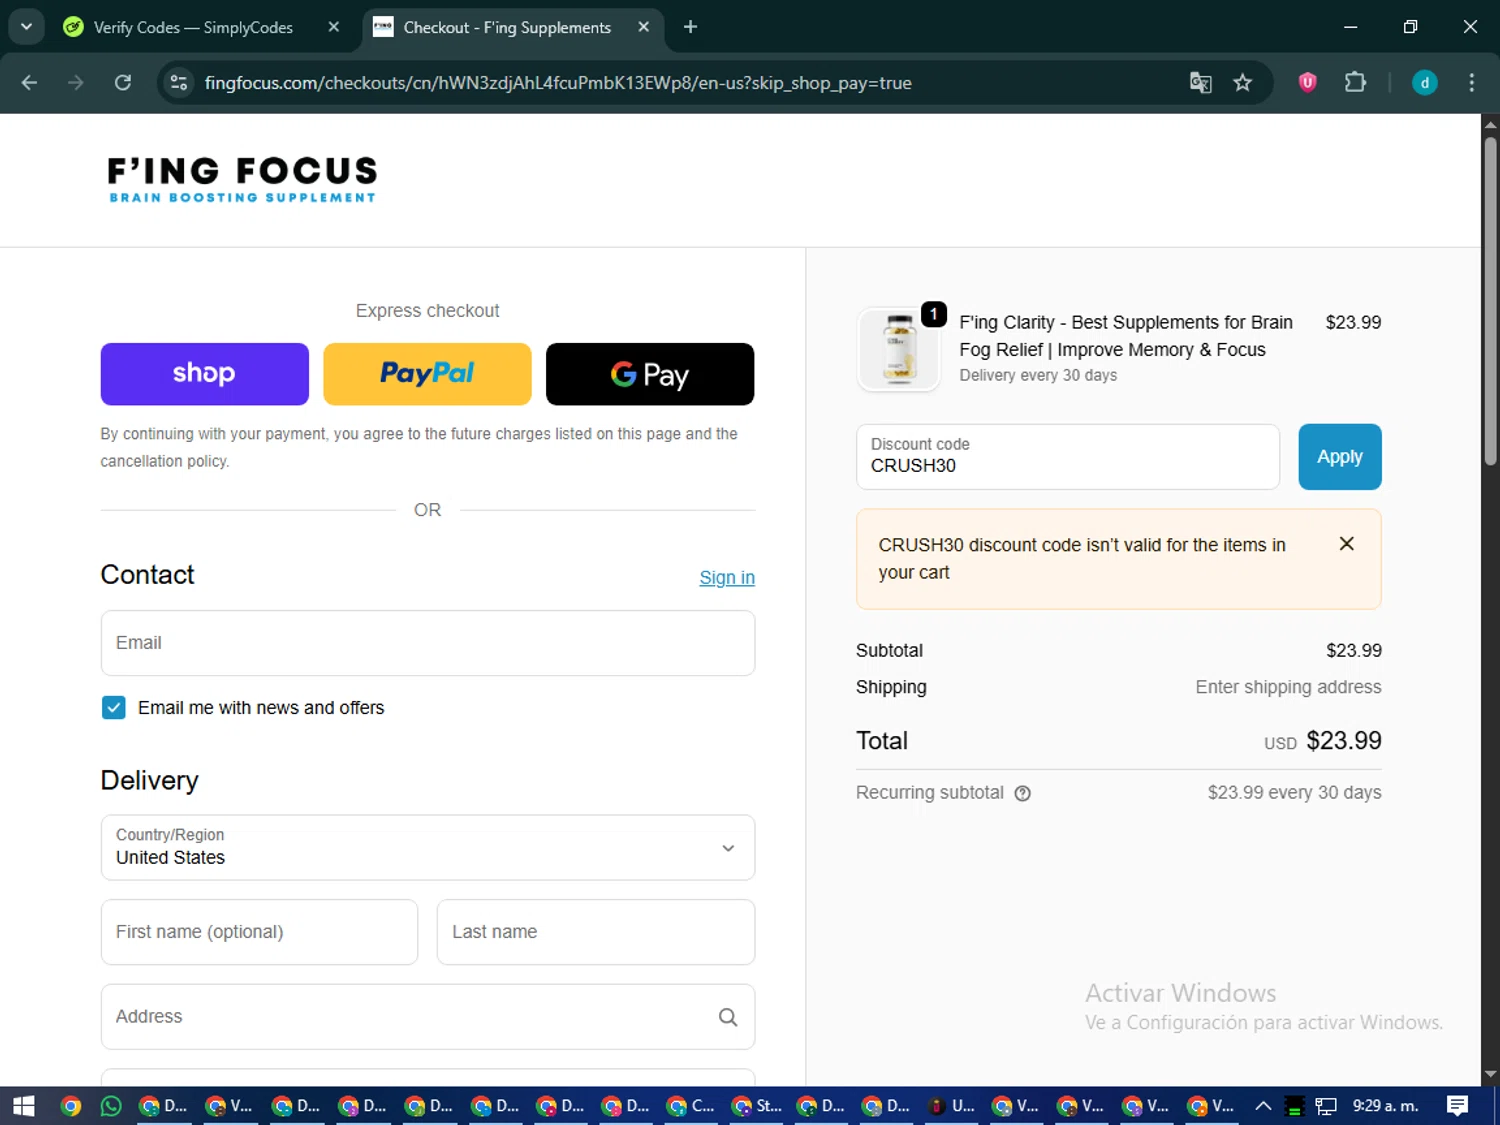Open WhatsApp from the taskbar
1500x1125 pixels.
click(x=111, y=1106)
